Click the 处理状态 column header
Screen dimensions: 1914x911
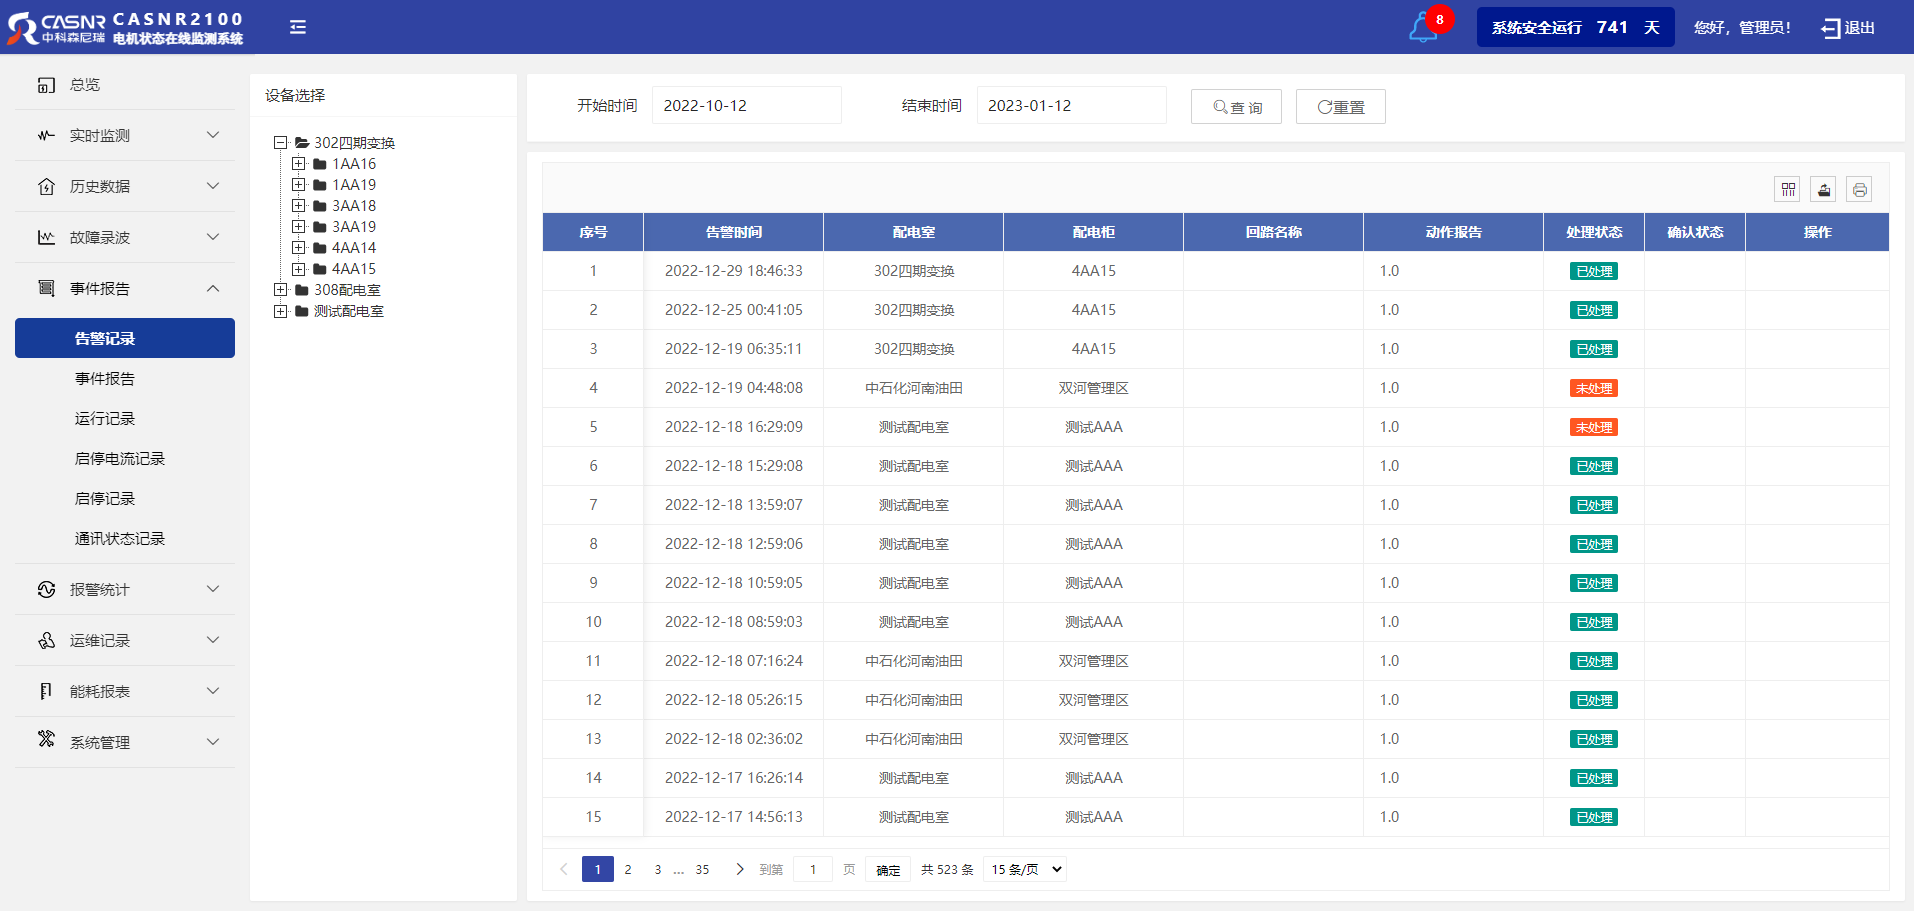1594,232
